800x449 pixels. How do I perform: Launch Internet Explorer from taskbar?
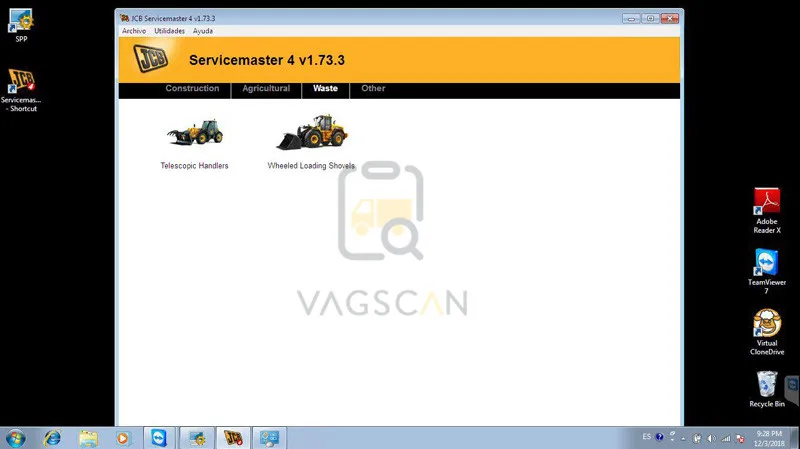pos(52,438)
